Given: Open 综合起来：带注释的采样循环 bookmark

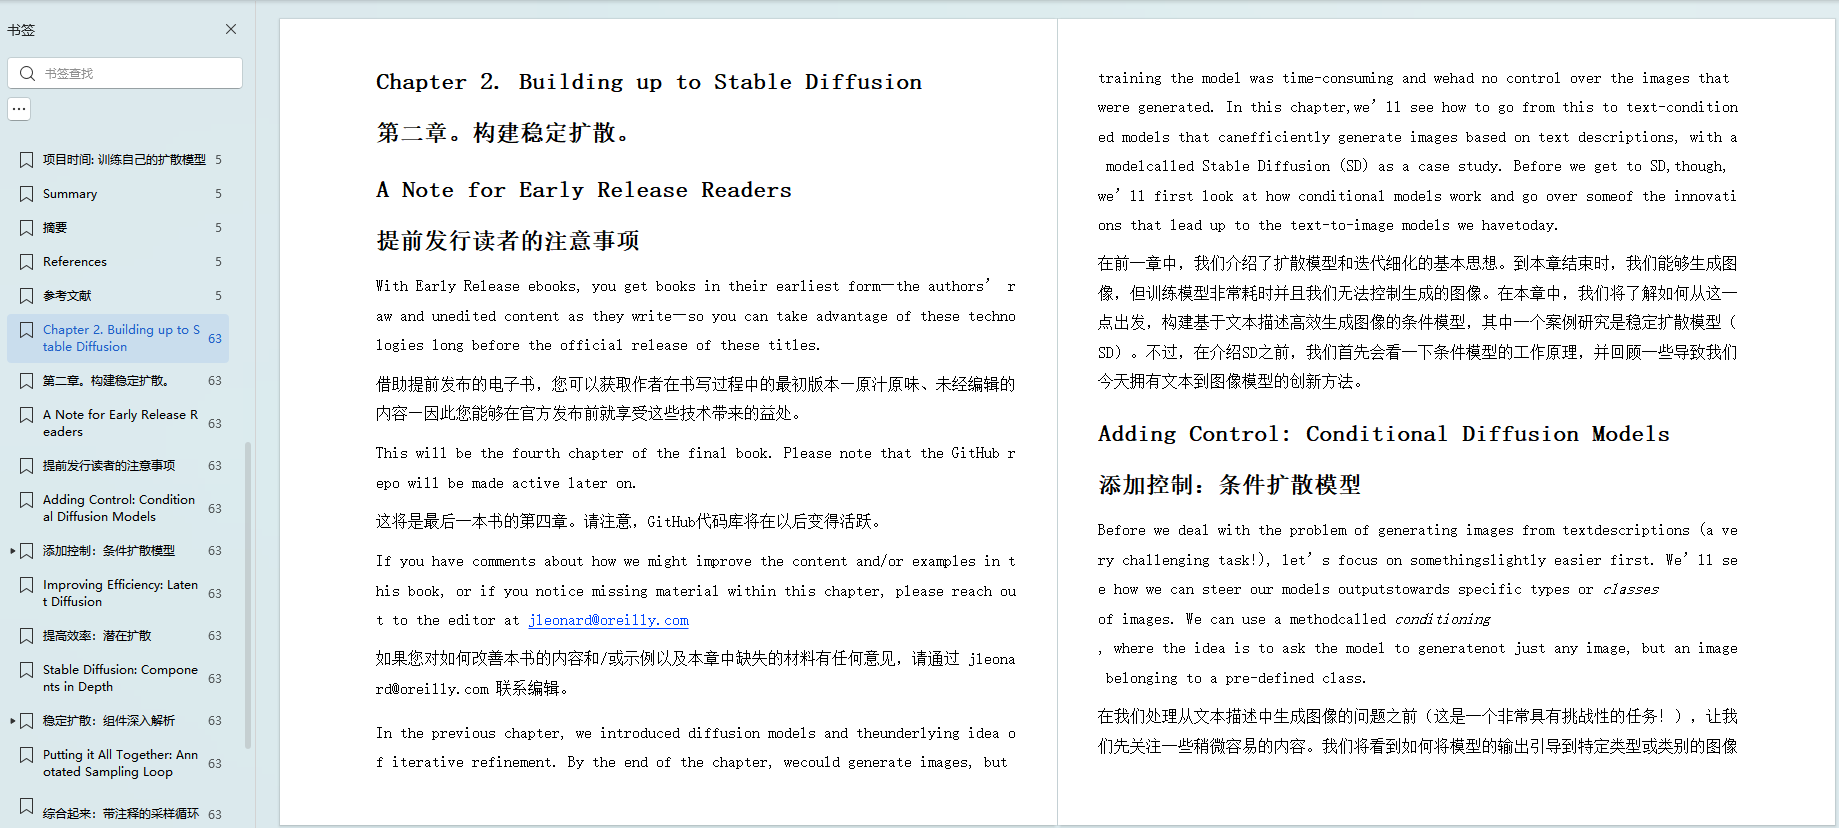Looking at the screenshot, I should click(121, 814).
